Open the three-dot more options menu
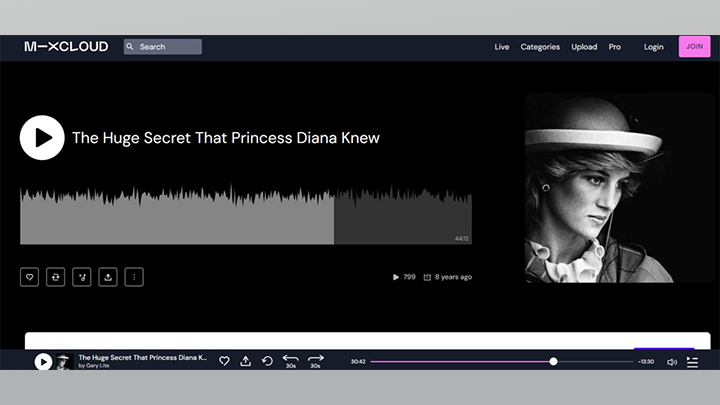The width and height of the screenshot is (720, 405). [x=134, y=277]
